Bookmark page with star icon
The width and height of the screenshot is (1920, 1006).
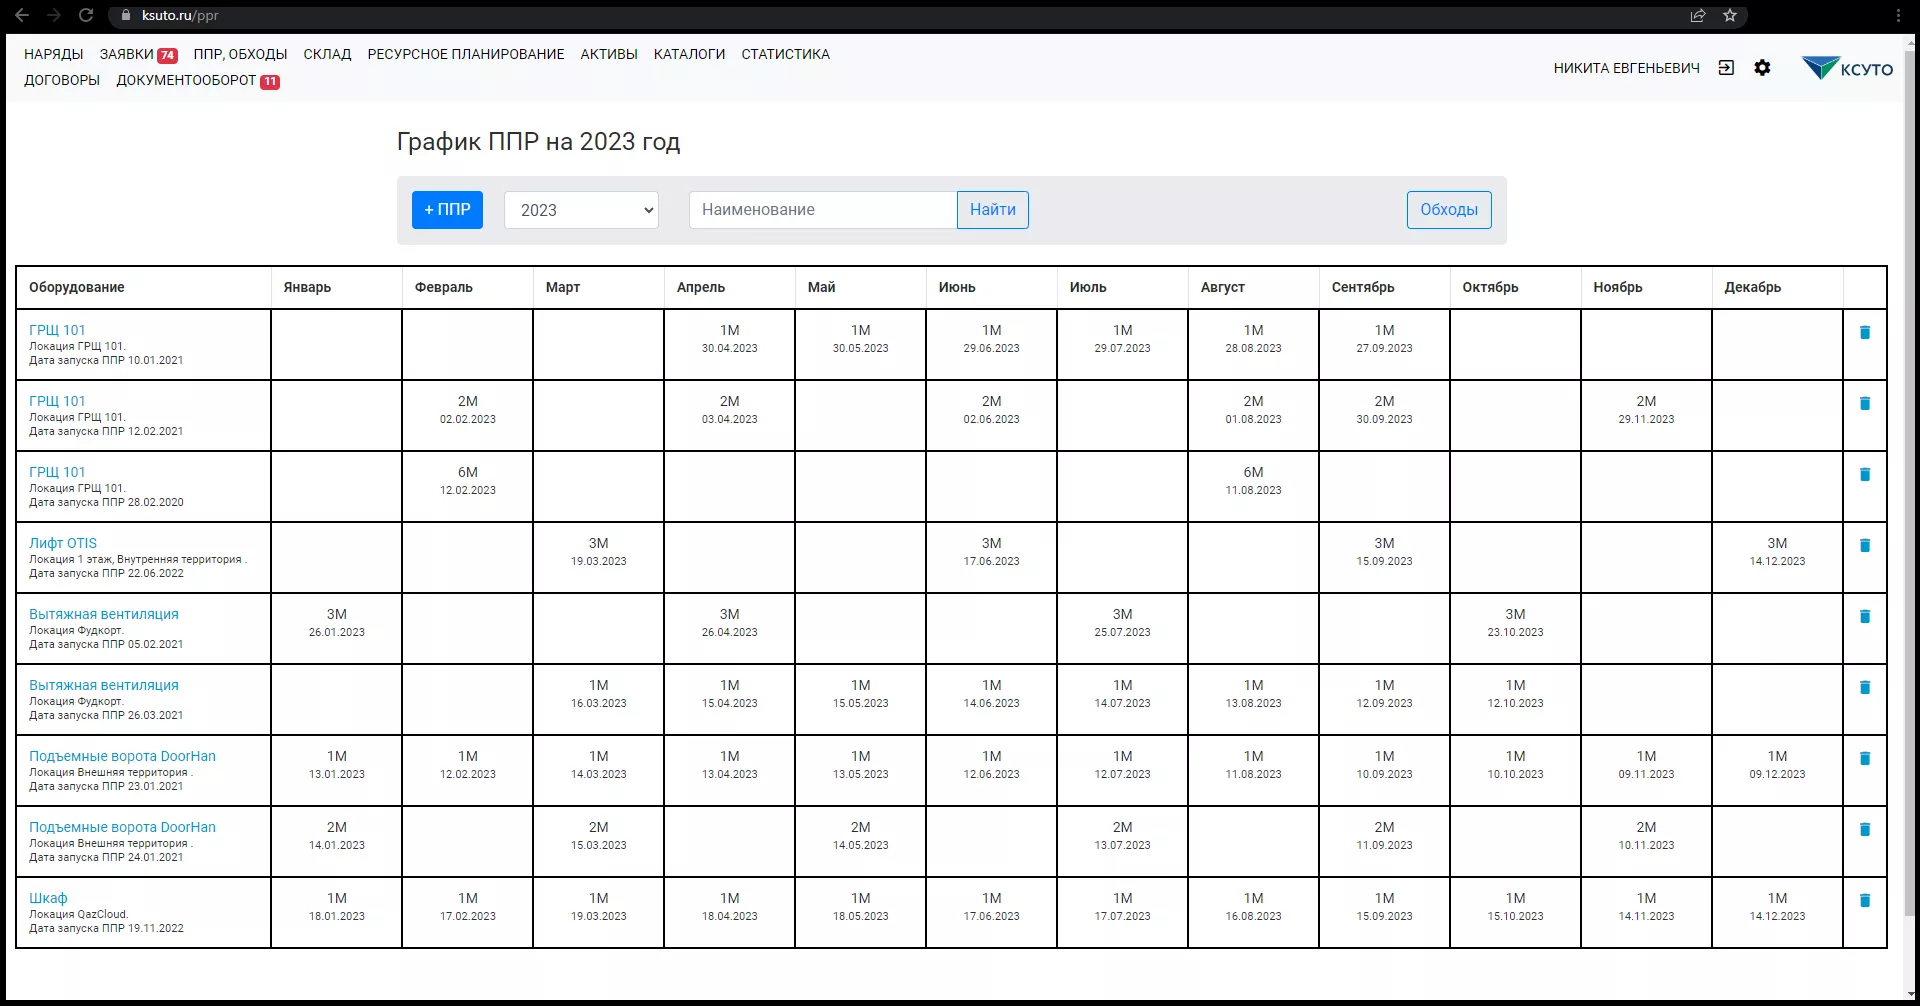pos(1730,15)
